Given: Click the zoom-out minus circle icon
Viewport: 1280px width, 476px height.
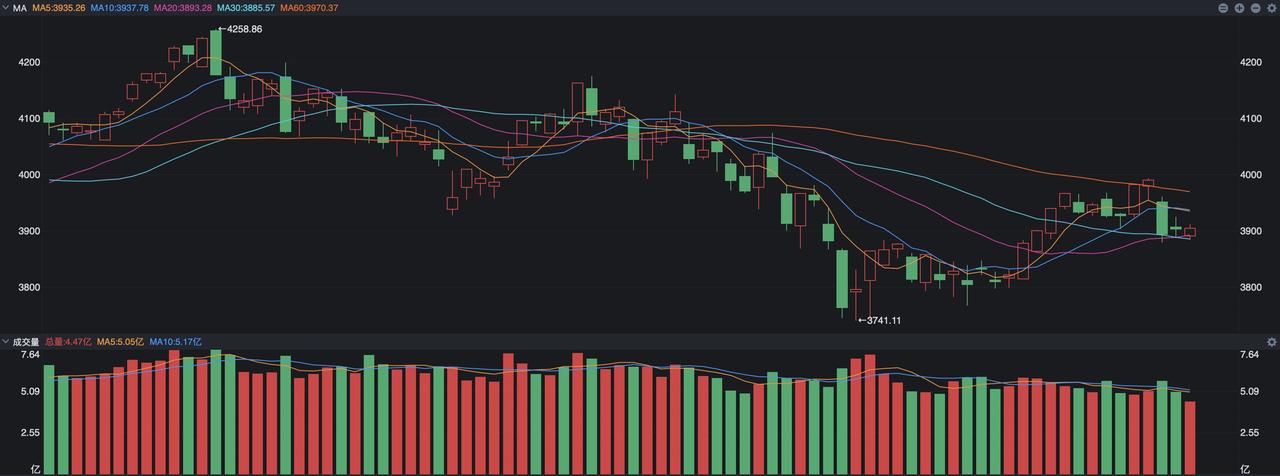Looking at the screenshot, I should 1255,8.
